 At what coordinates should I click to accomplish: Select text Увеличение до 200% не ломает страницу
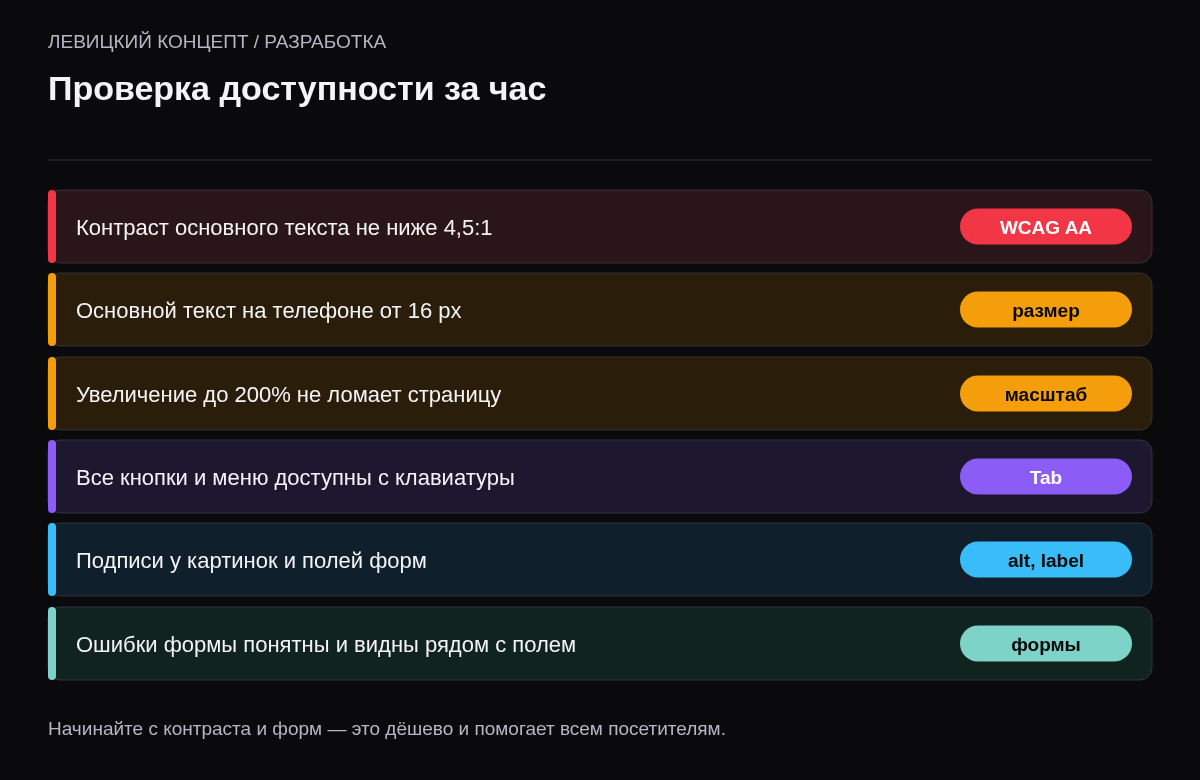tap(288, 395)
